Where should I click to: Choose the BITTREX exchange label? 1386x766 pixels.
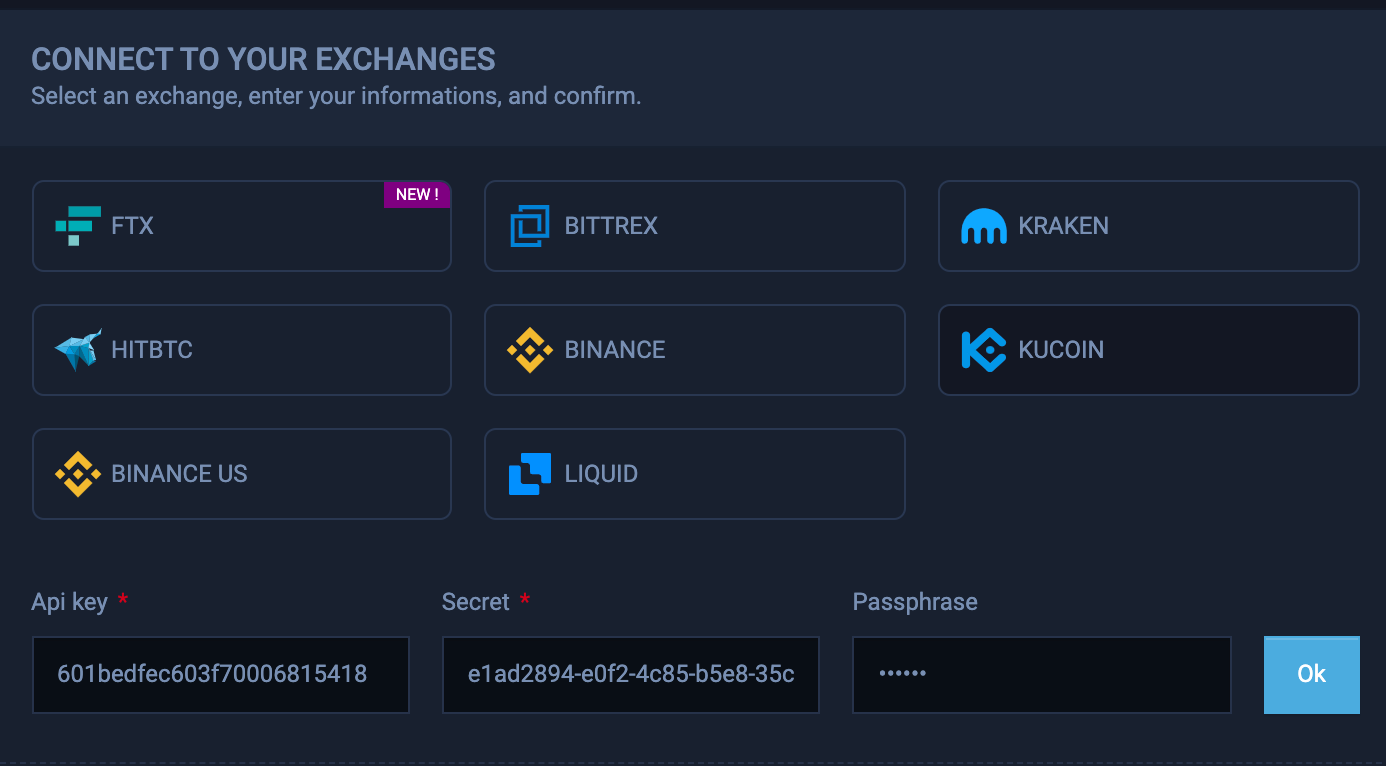pyautogui.click(x=611, y=226)
